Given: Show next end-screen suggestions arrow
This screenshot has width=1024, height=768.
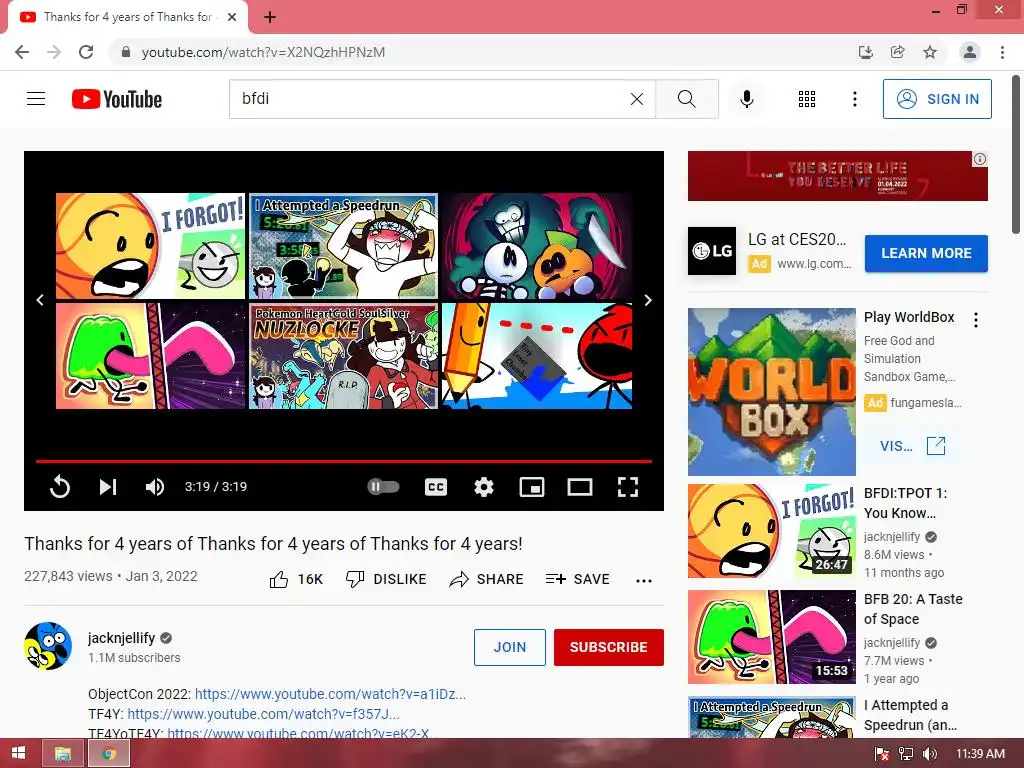Looking at the screenshot, I should [648, 300].
